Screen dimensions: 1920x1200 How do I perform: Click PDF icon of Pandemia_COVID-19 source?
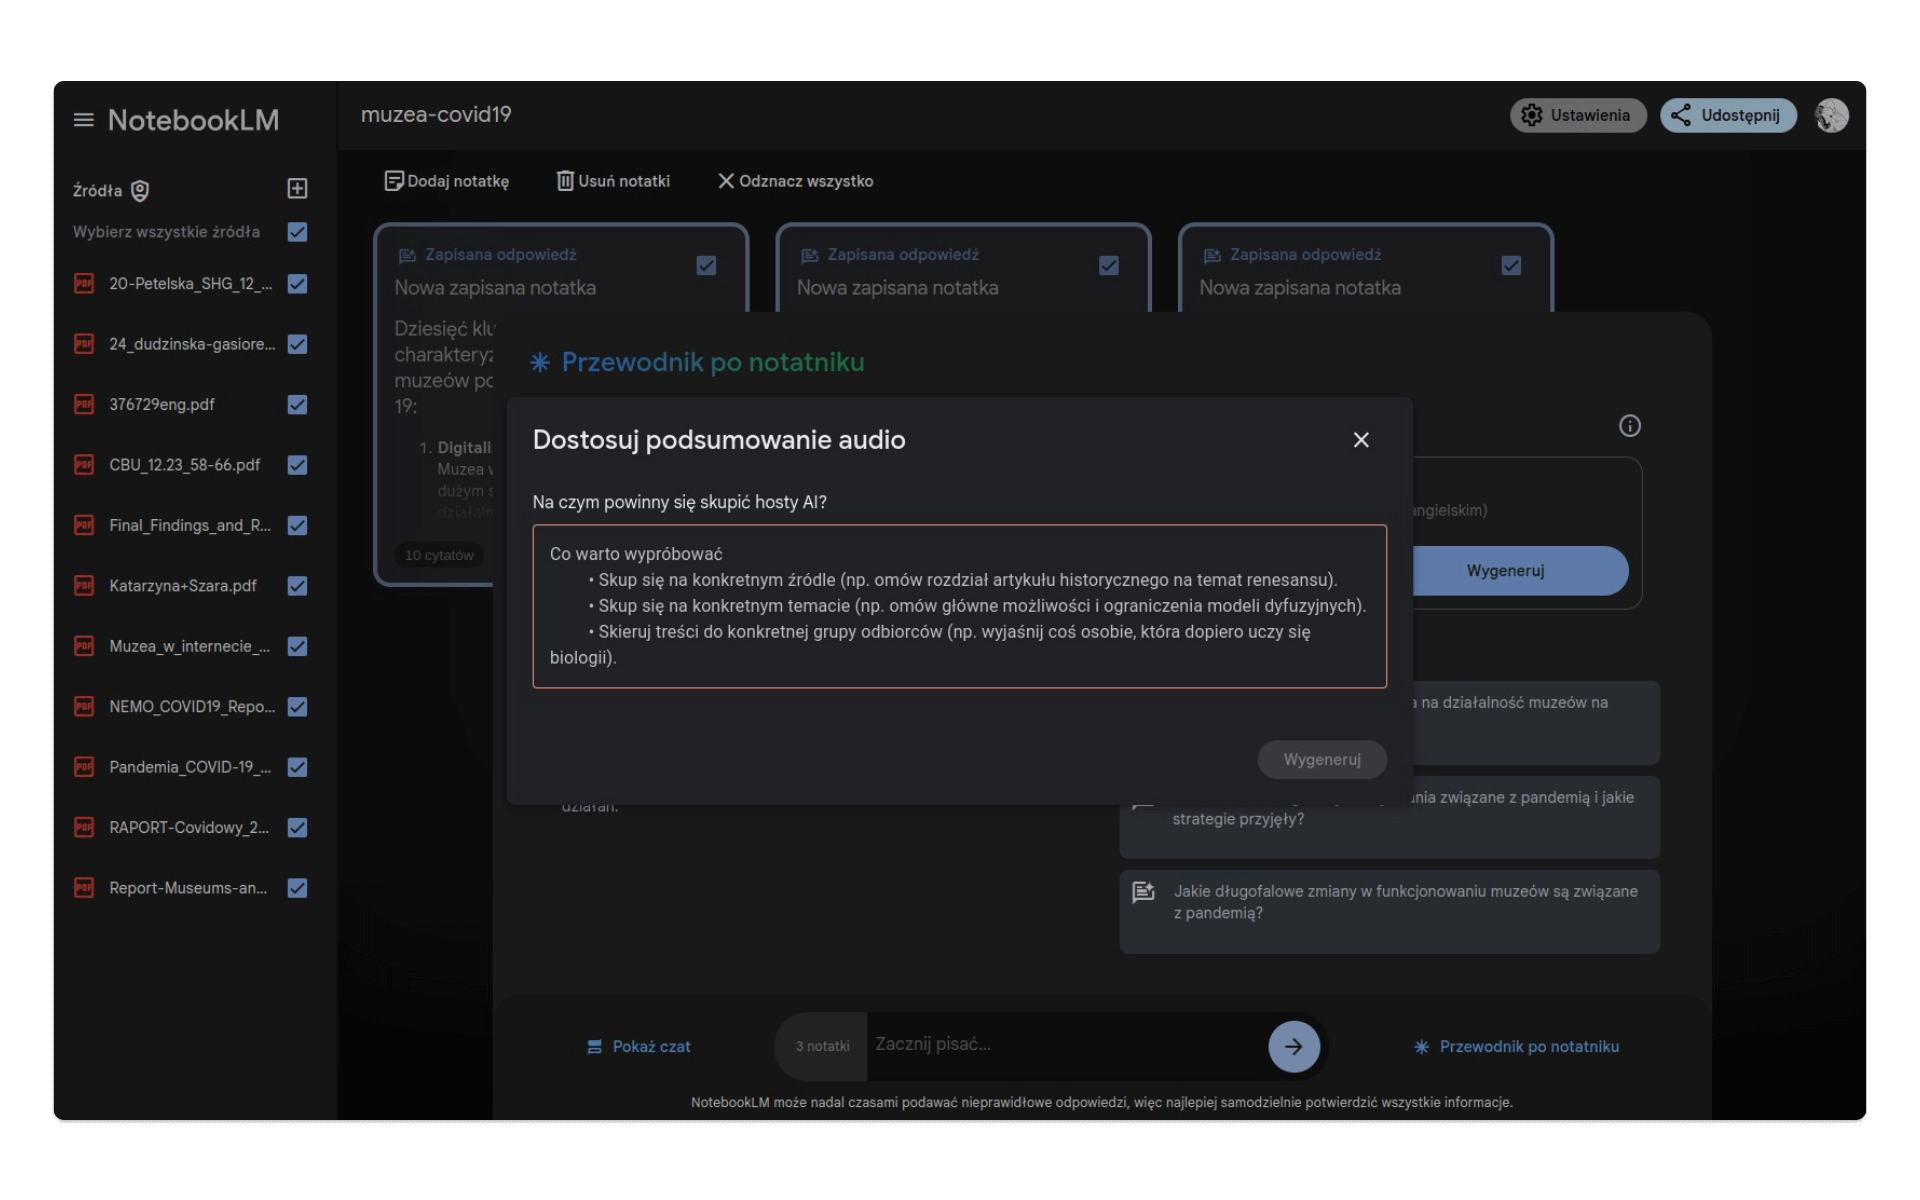tap(84, 767)
